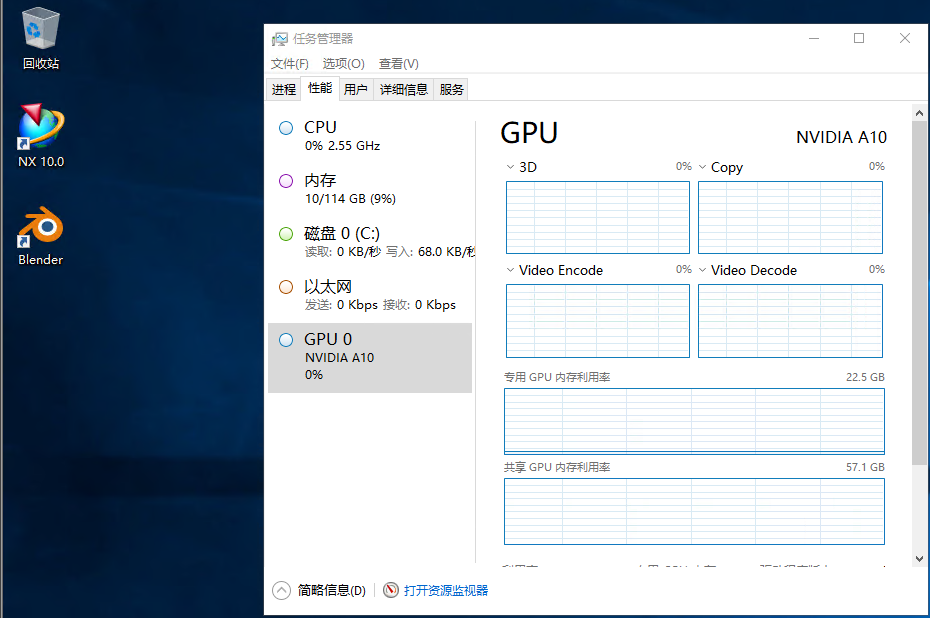Viewport: 930px width, 618px height.
Task: Click 简略信息(D) button
Action: (332, 590)
